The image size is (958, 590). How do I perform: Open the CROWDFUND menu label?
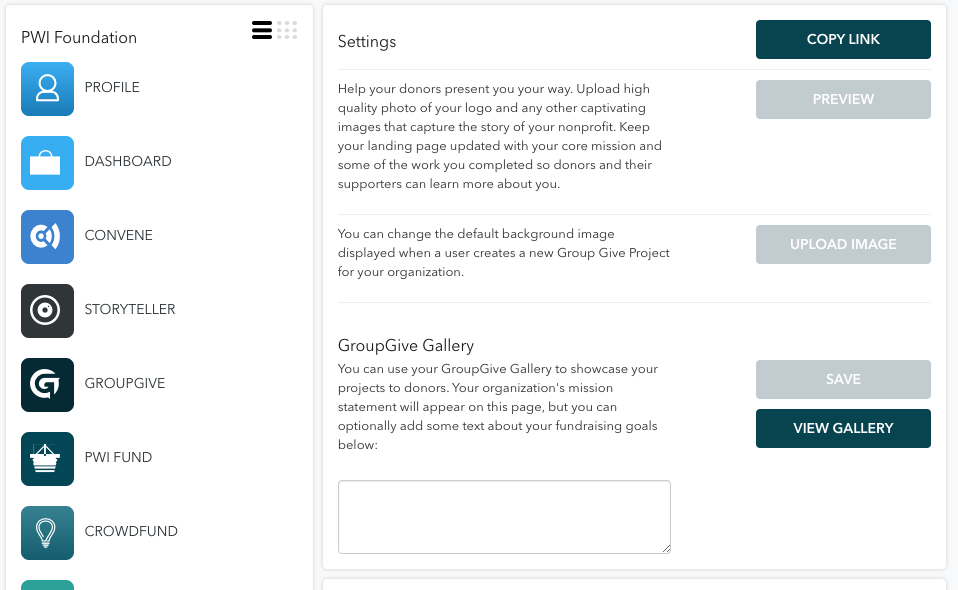[131, 531]
